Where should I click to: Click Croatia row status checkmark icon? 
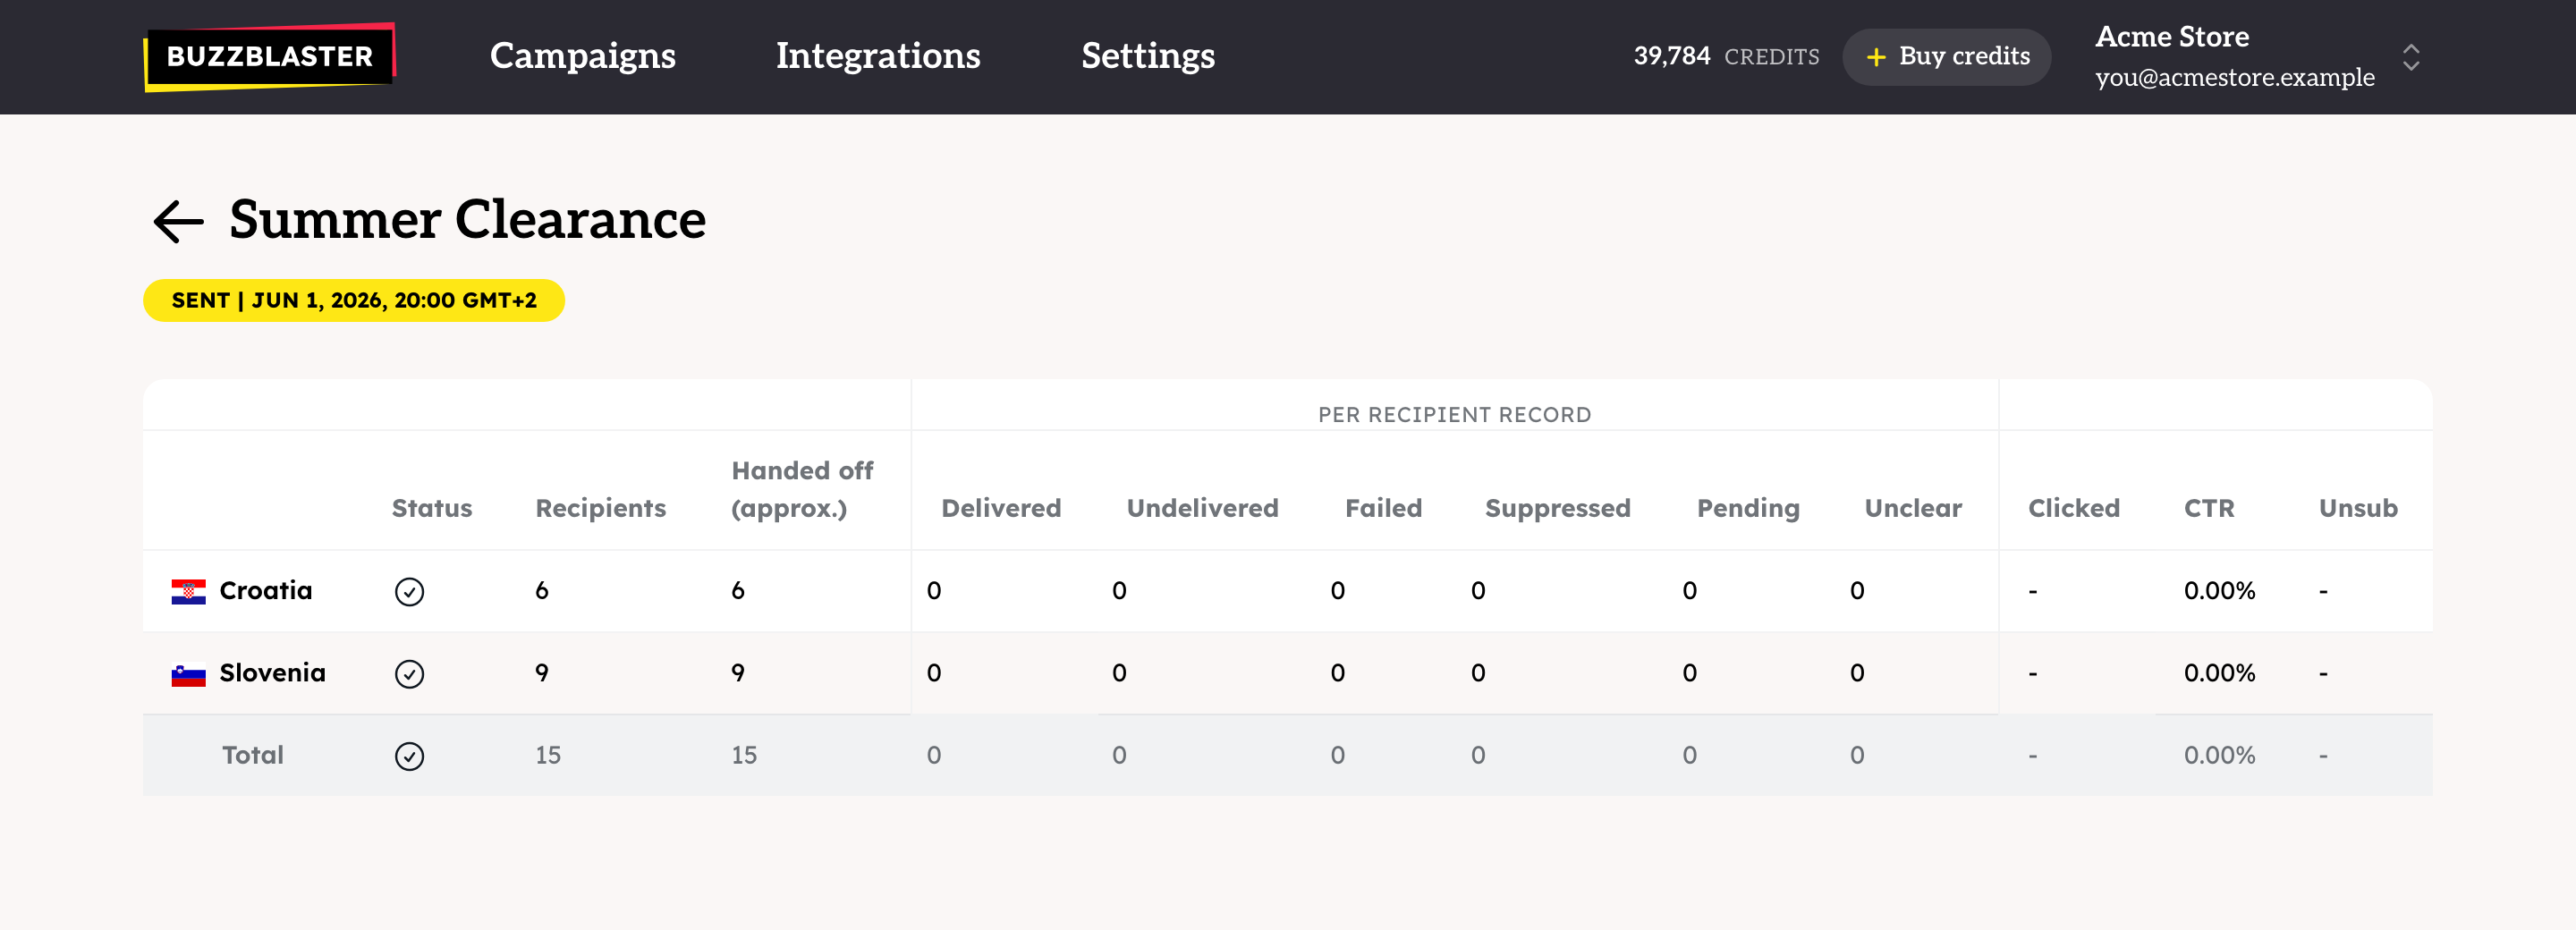(409, 591)
